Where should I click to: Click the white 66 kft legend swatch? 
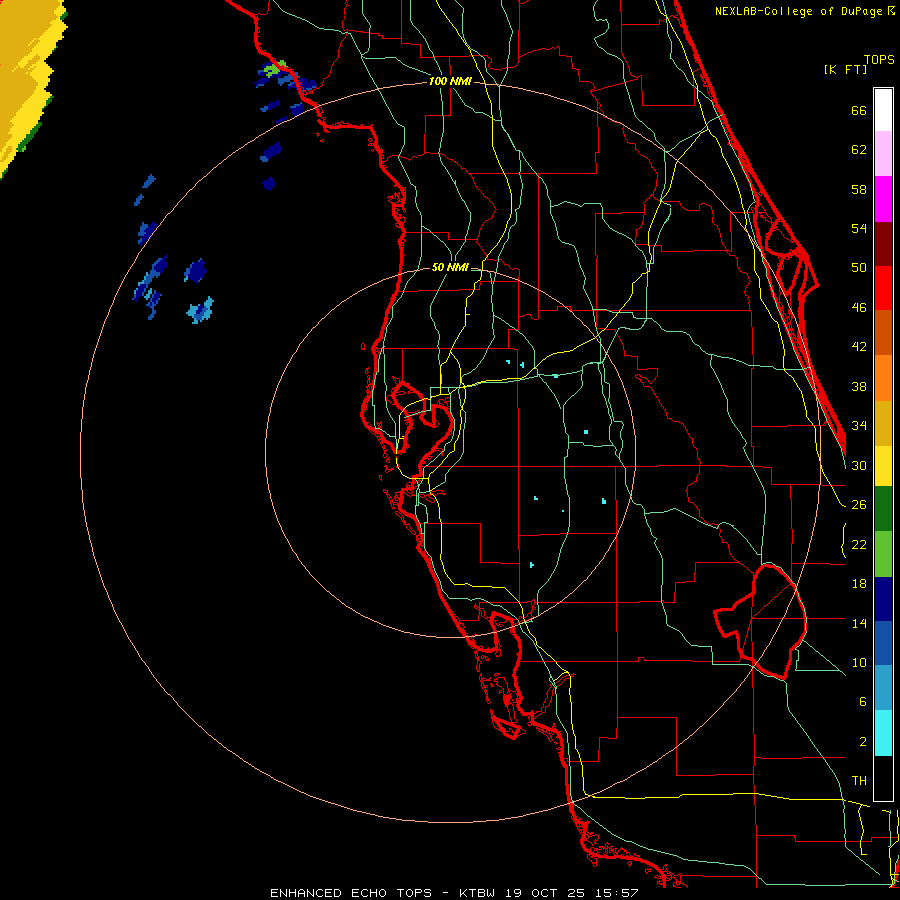[x=883, y=110]
